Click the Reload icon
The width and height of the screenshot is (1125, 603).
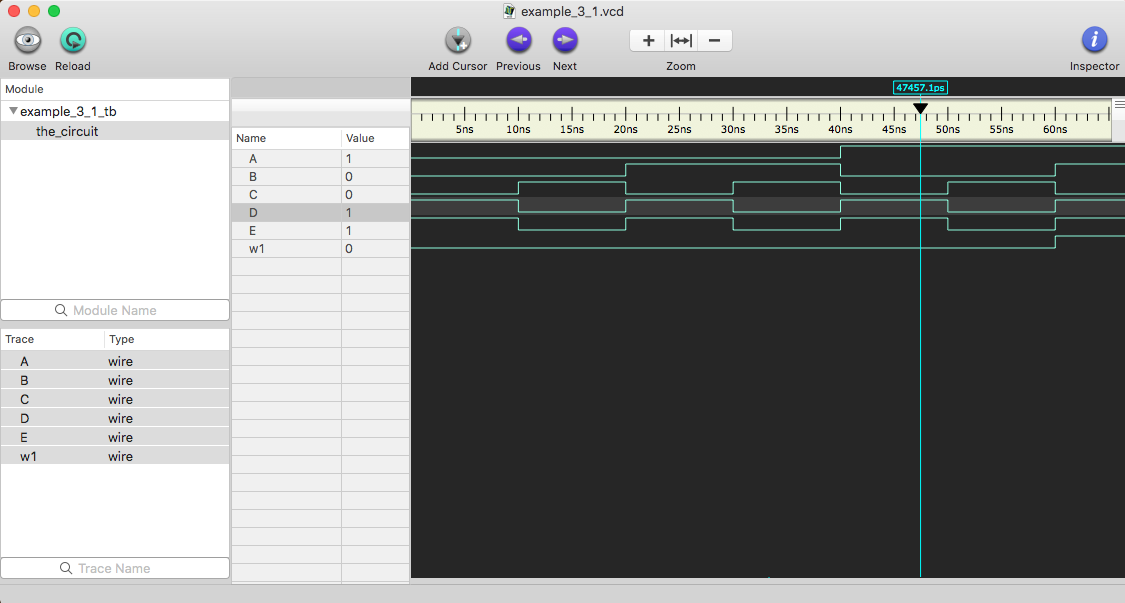72,40
